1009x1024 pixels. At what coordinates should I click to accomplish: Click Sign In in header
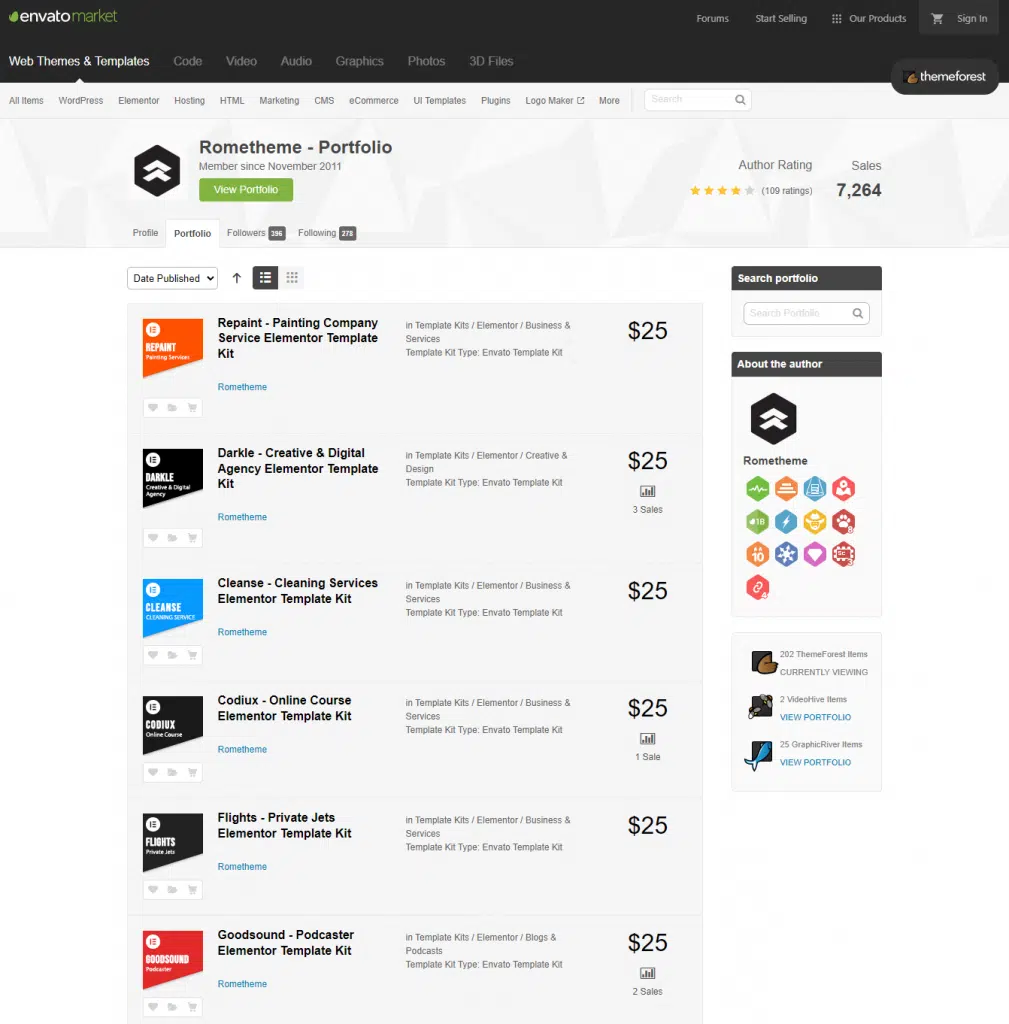[x=972, y=19]
